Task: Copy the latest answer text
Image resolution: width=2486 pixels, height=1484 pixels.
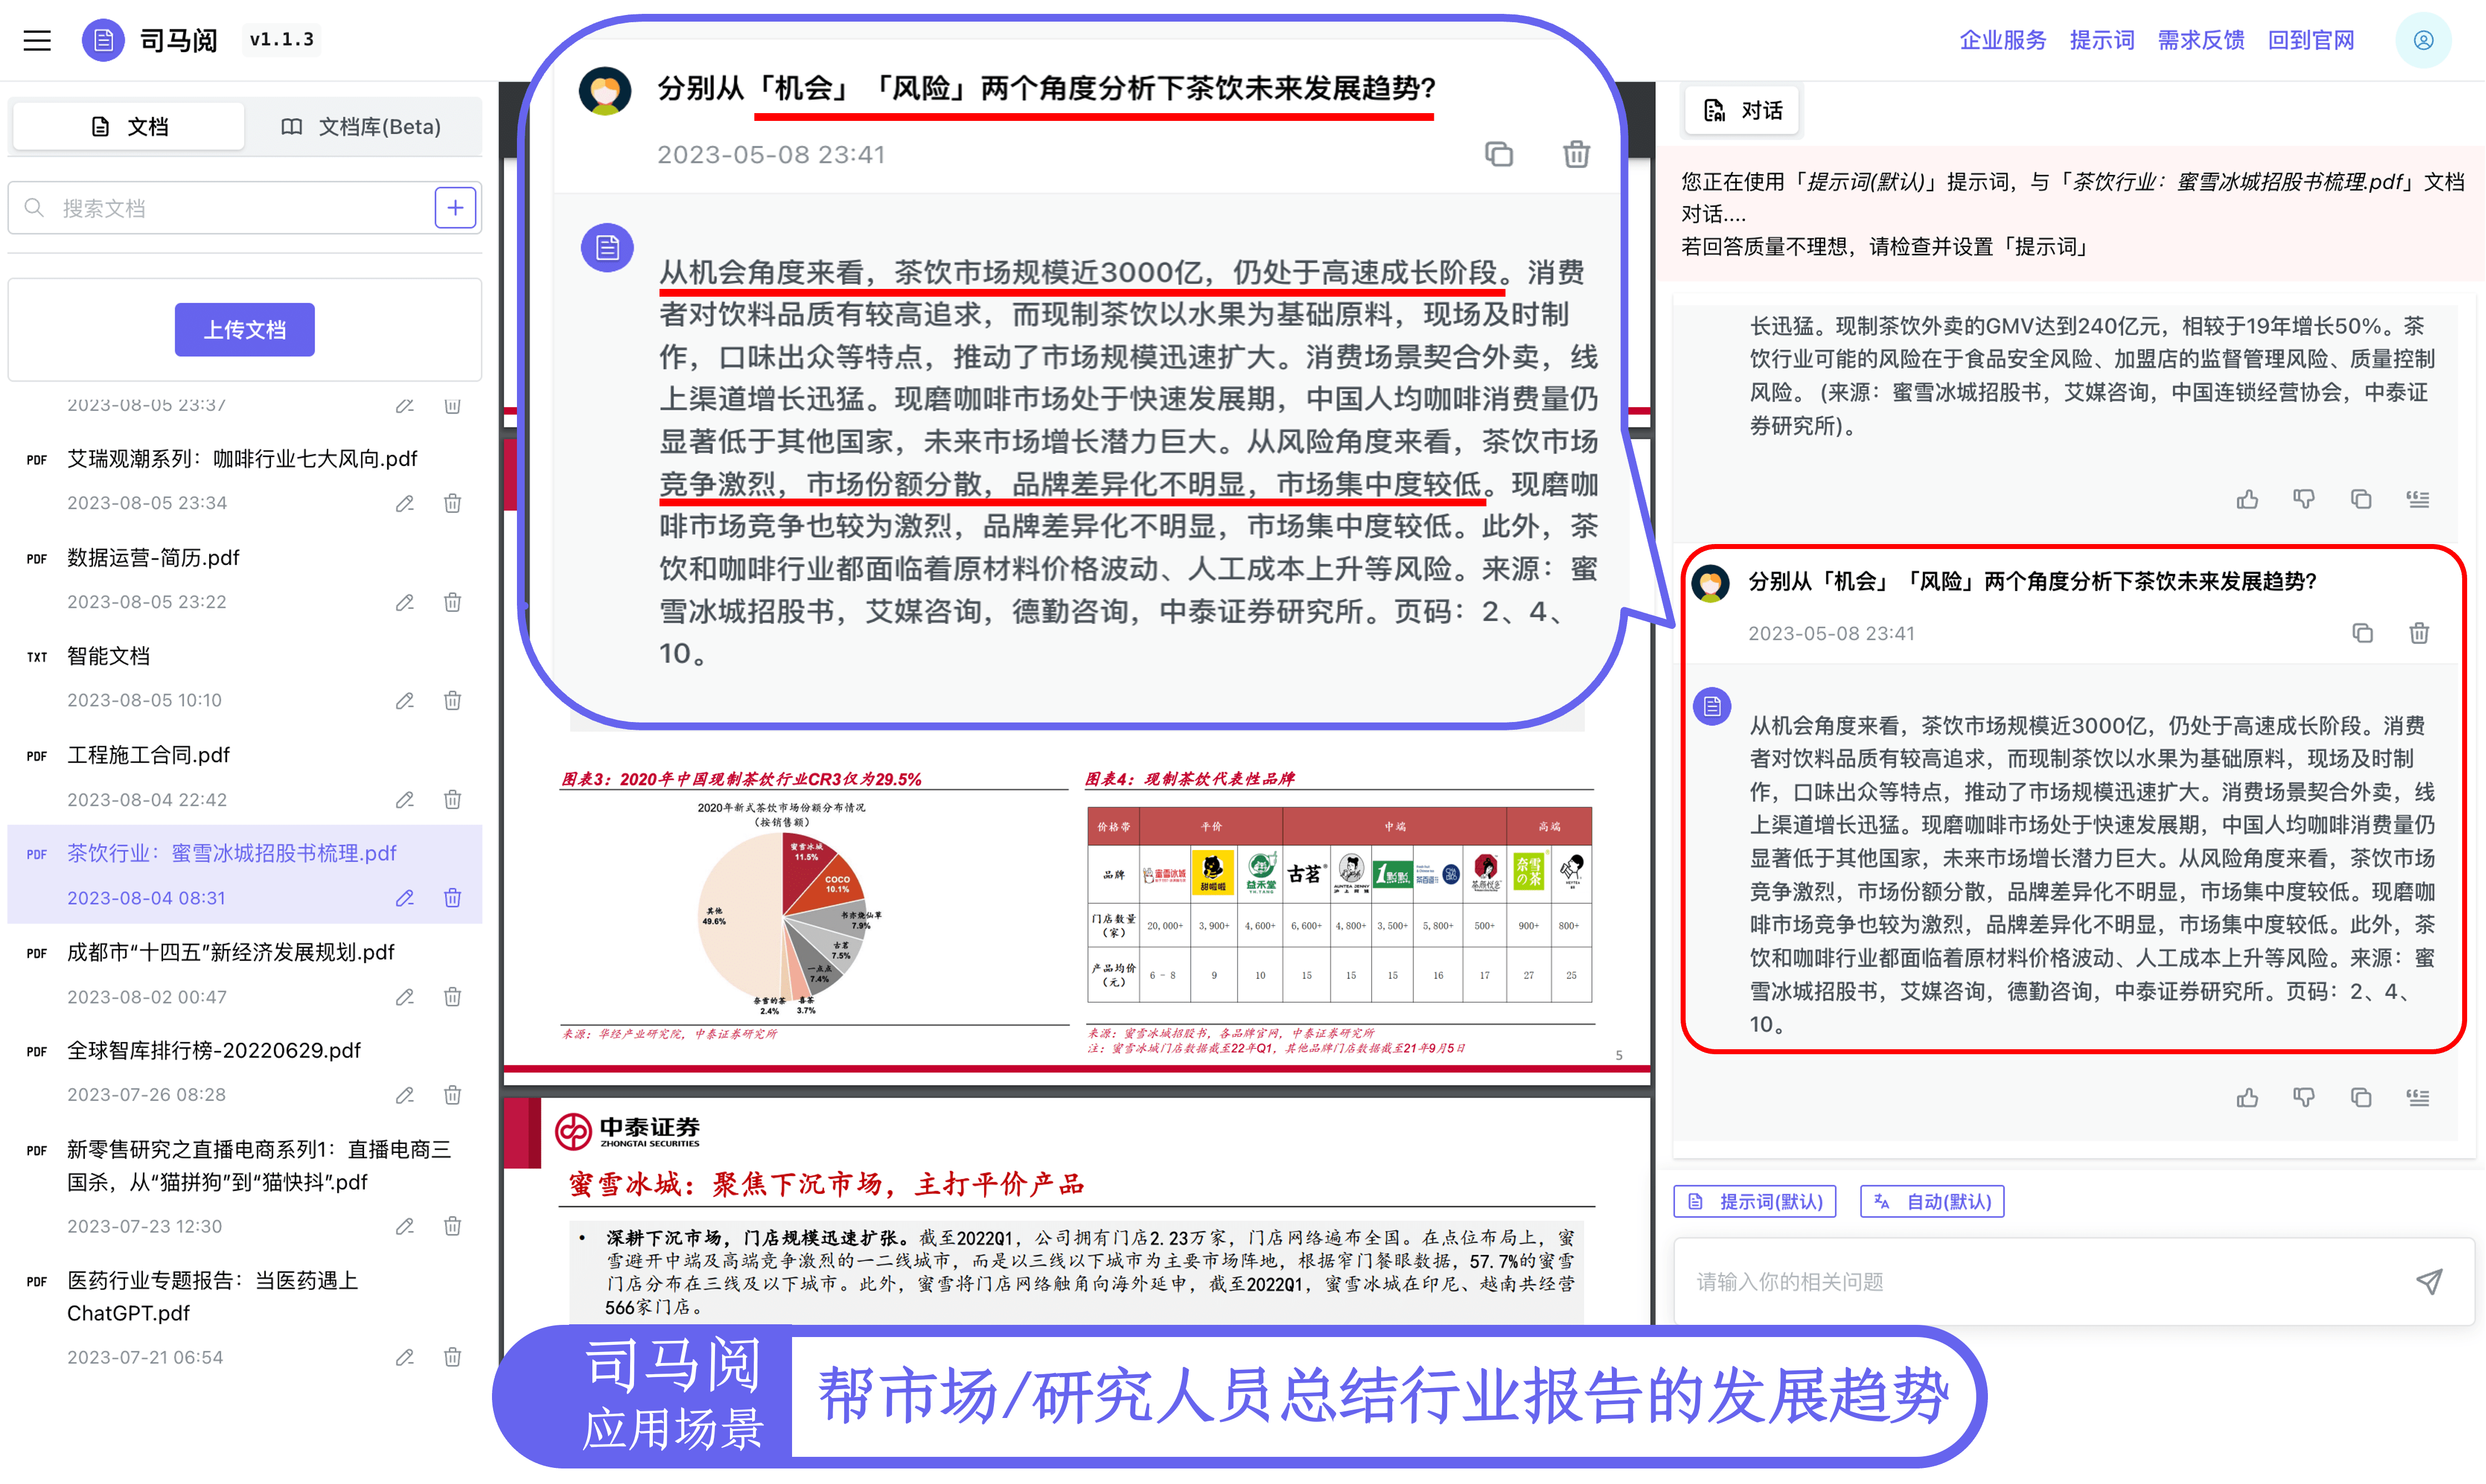Action: [2361, 1098]
